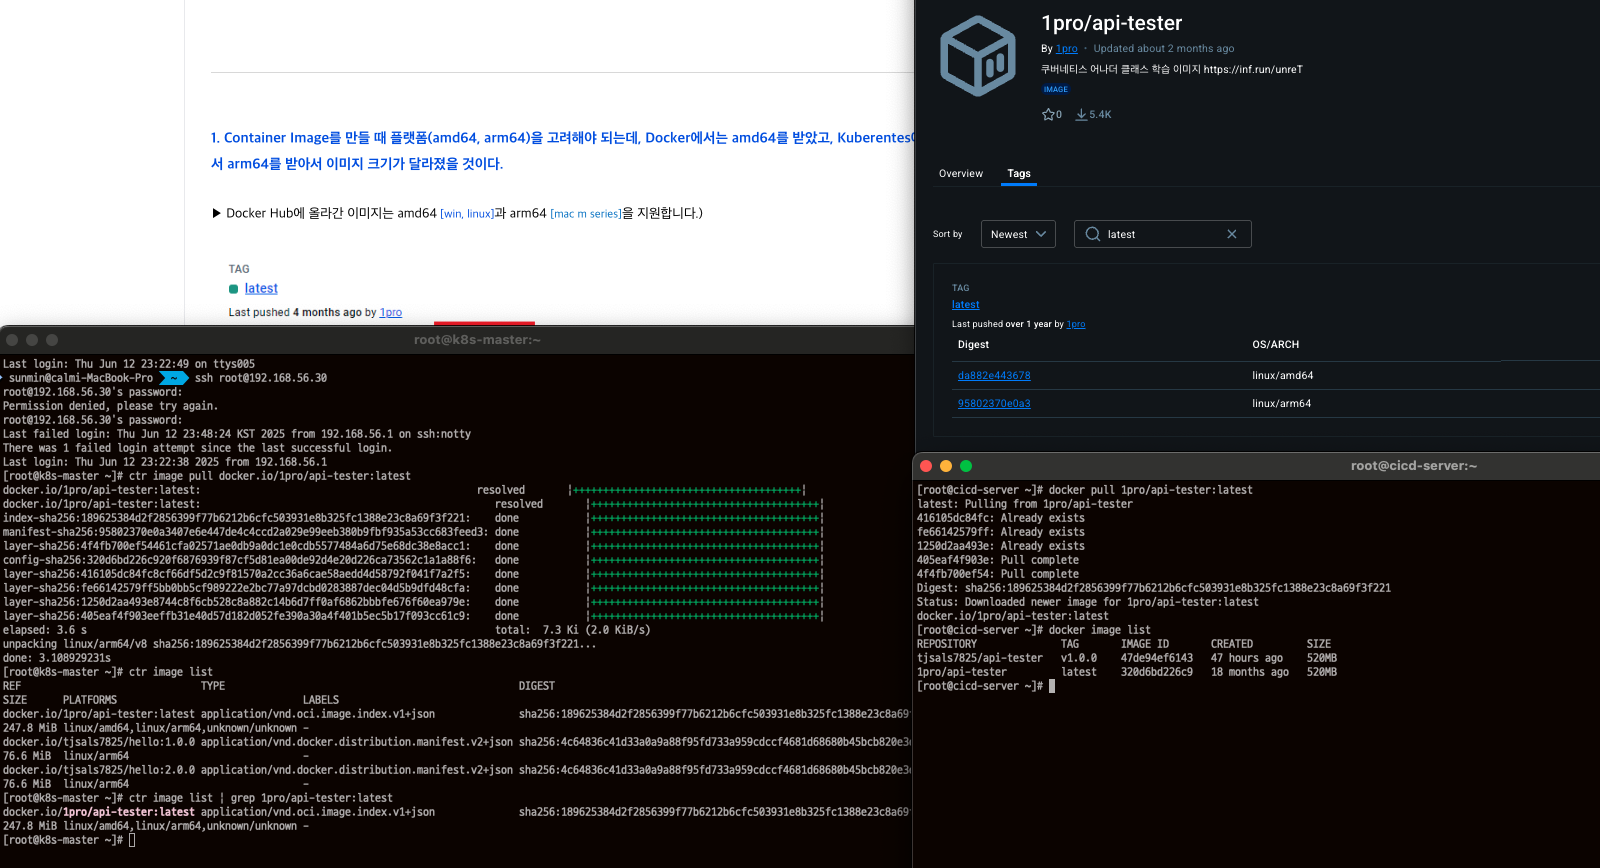Open the Sort by Newest dropdown
The width and height of the screenshot is (1600, 868).
(1018, 234)
